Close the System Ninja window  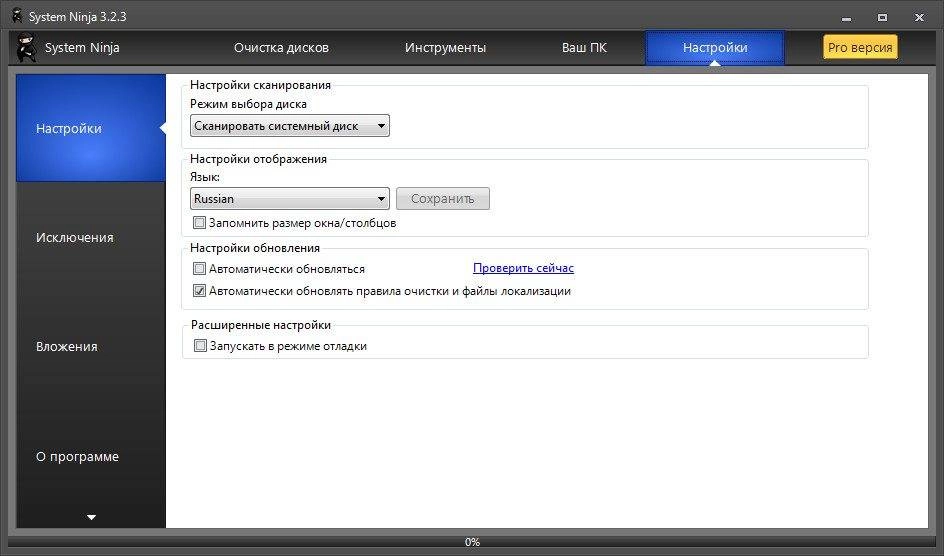pyautogui.click(x=919, y=17)
